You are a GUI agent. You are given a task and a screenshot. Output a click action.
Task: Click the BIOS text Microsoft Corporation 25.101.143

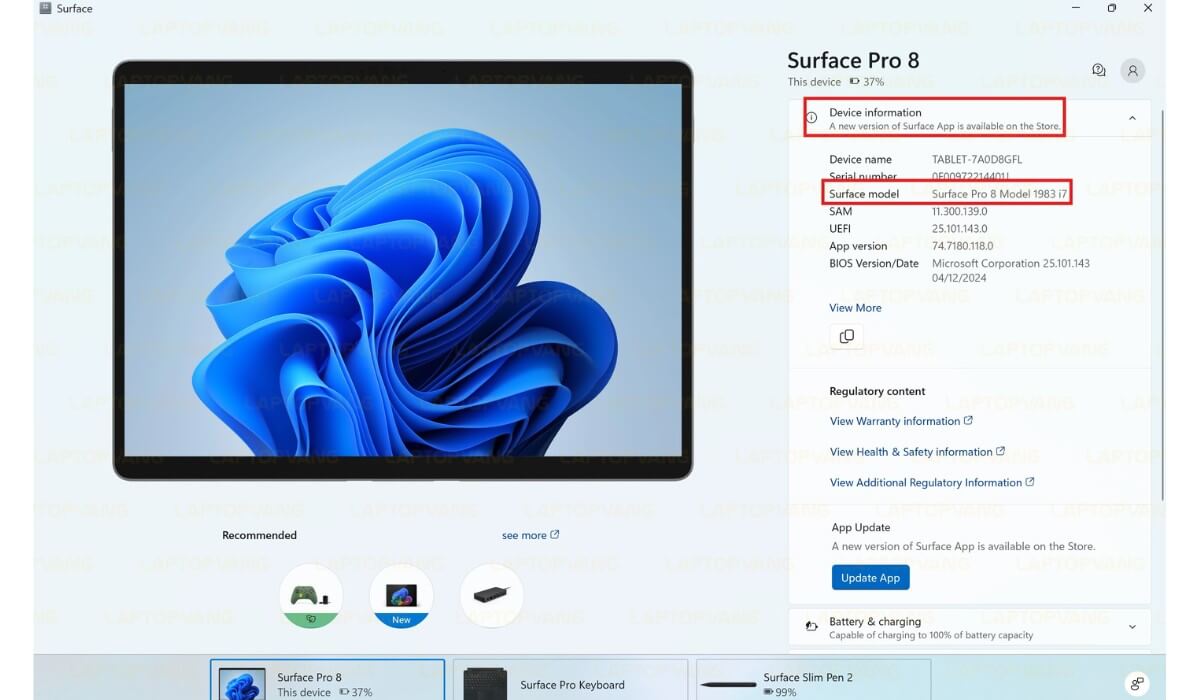tap(1010, 263)
